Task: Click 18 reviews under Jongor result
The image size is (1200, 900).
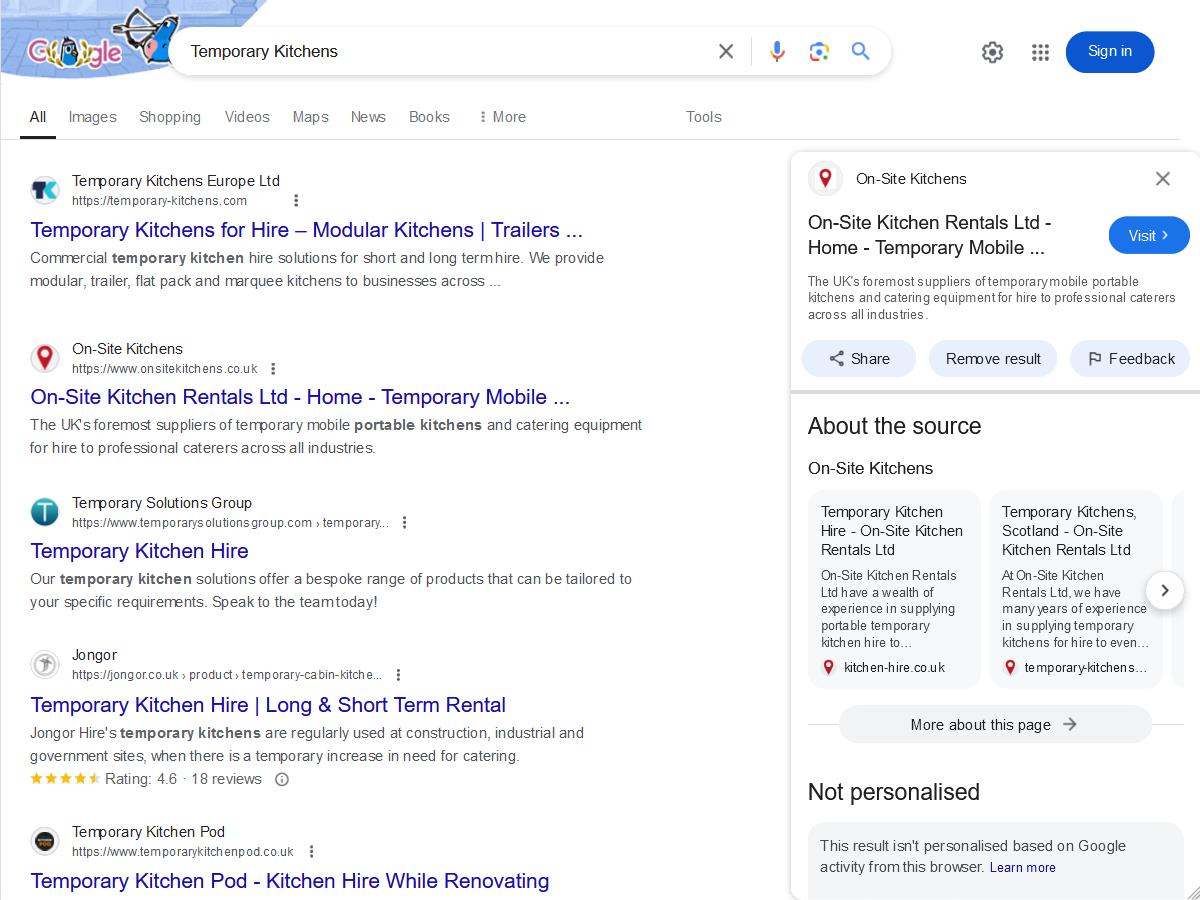Action: pos(226,779)
